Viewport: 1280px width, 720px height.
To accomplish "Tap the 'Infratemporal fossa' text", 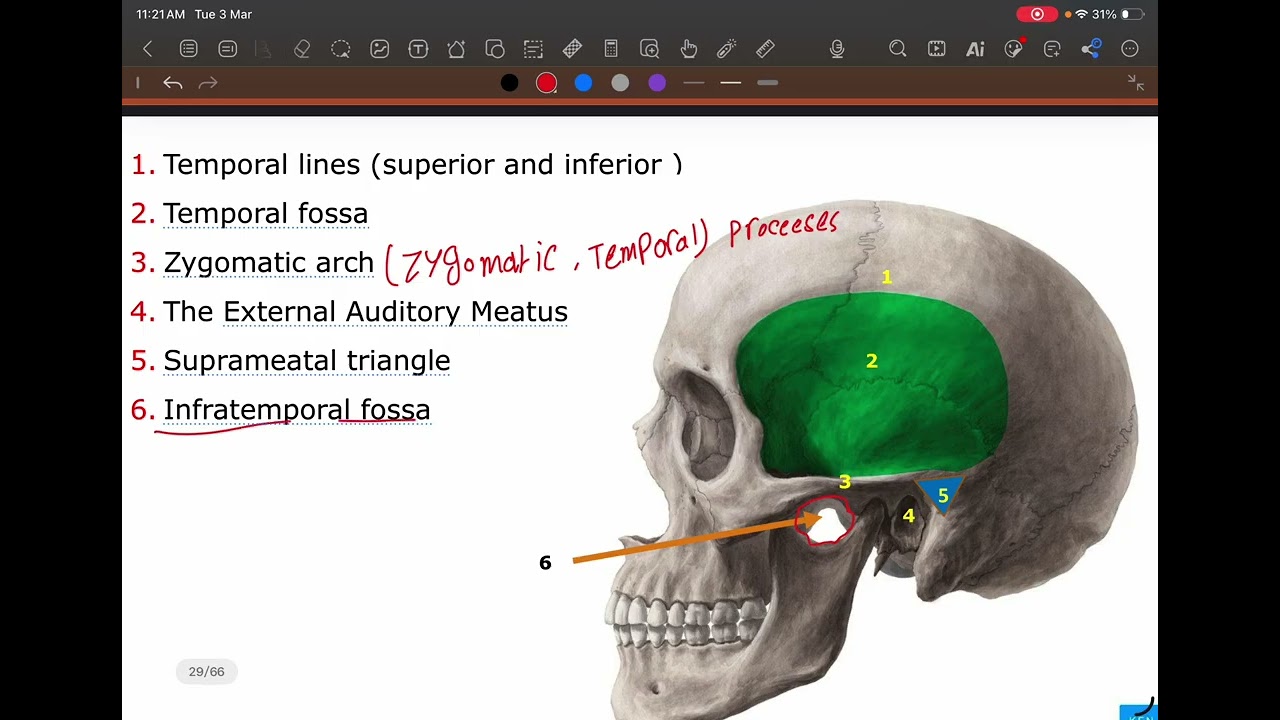I will 297,410.
